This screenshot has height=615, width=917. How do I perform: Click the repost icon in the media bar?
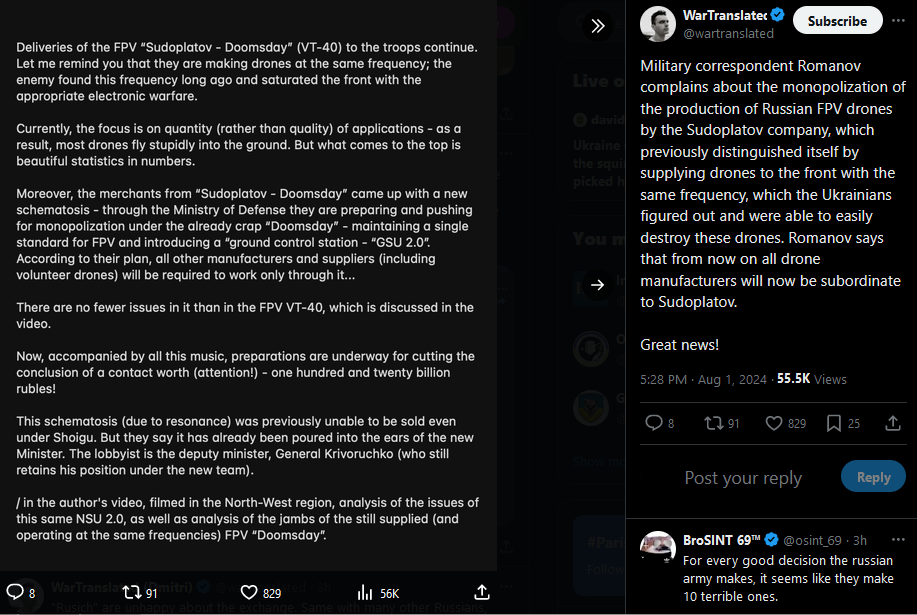(x=131, y=593)
